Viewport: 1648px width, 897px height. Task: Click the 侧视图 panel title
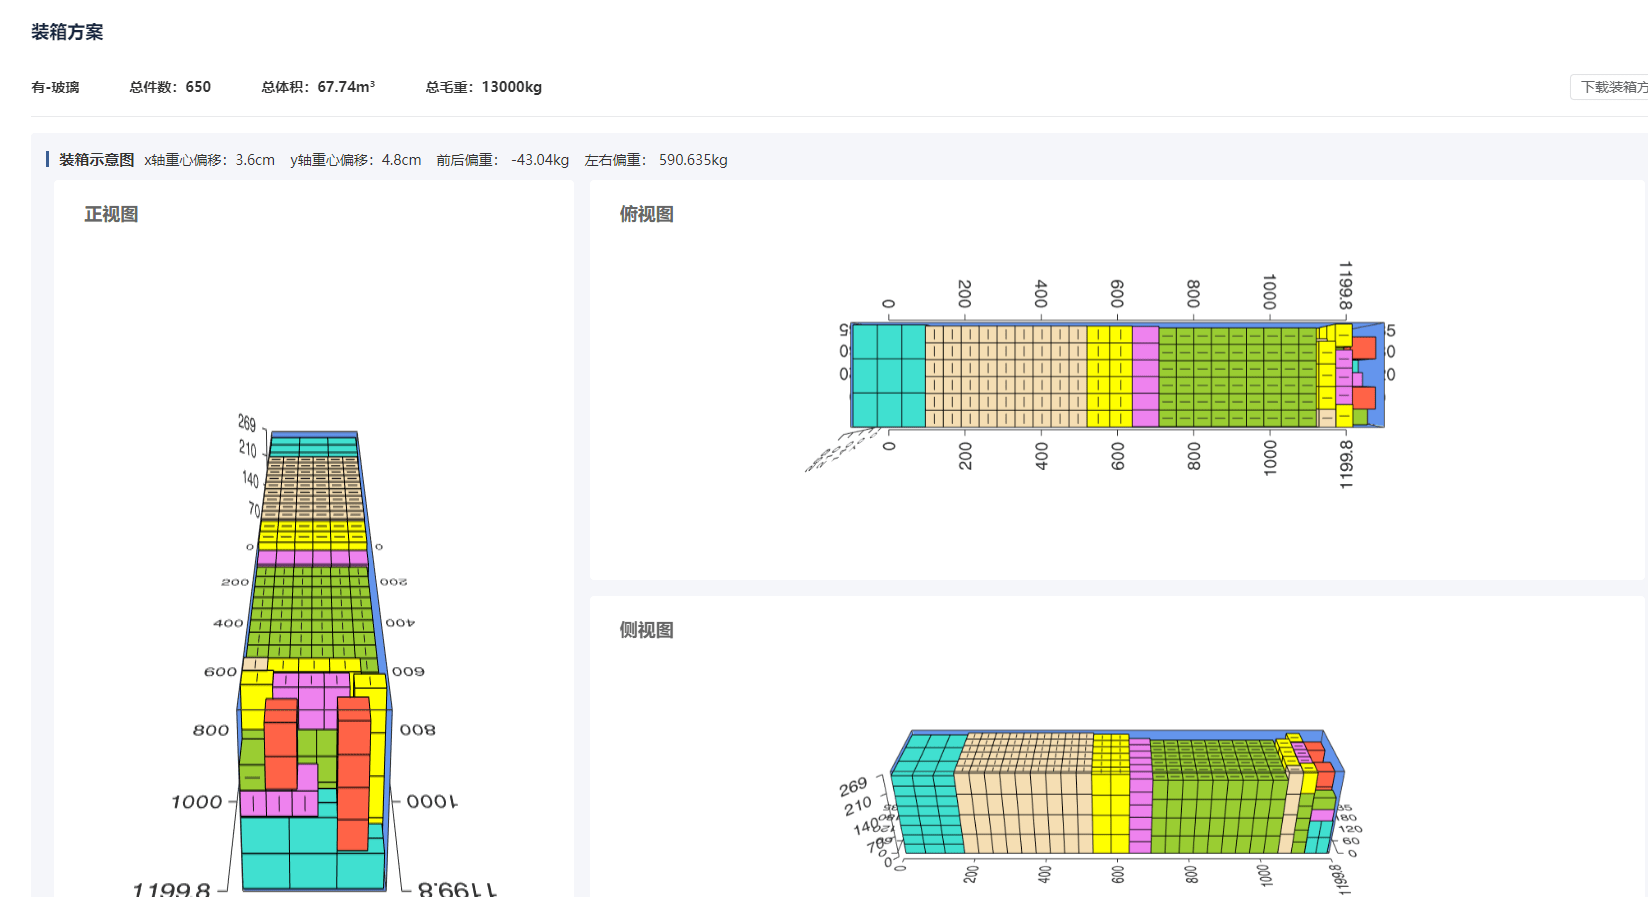pyautogui.click(x=646, y=630)
